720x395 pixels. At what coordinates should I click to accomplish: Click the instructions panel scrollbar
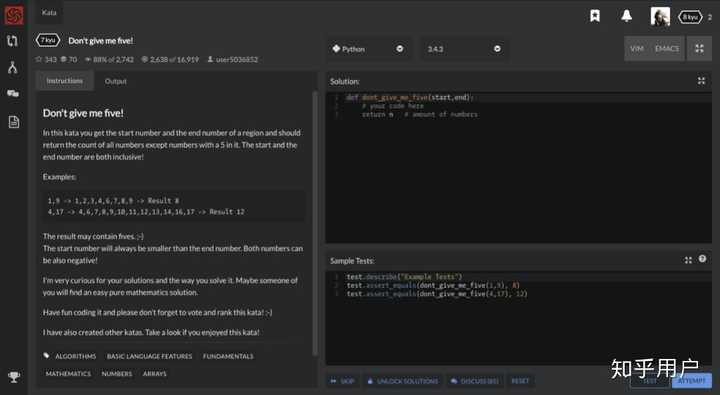pyautogui.click(x=315, y=223)
